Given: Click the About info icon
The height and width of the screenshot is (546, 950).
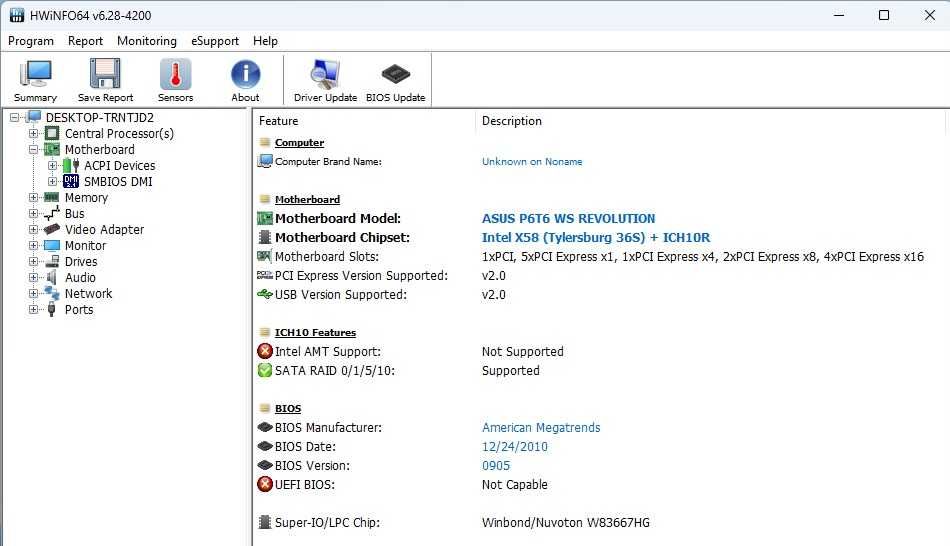Looking at the screenshot, I should tap(245, 80).
